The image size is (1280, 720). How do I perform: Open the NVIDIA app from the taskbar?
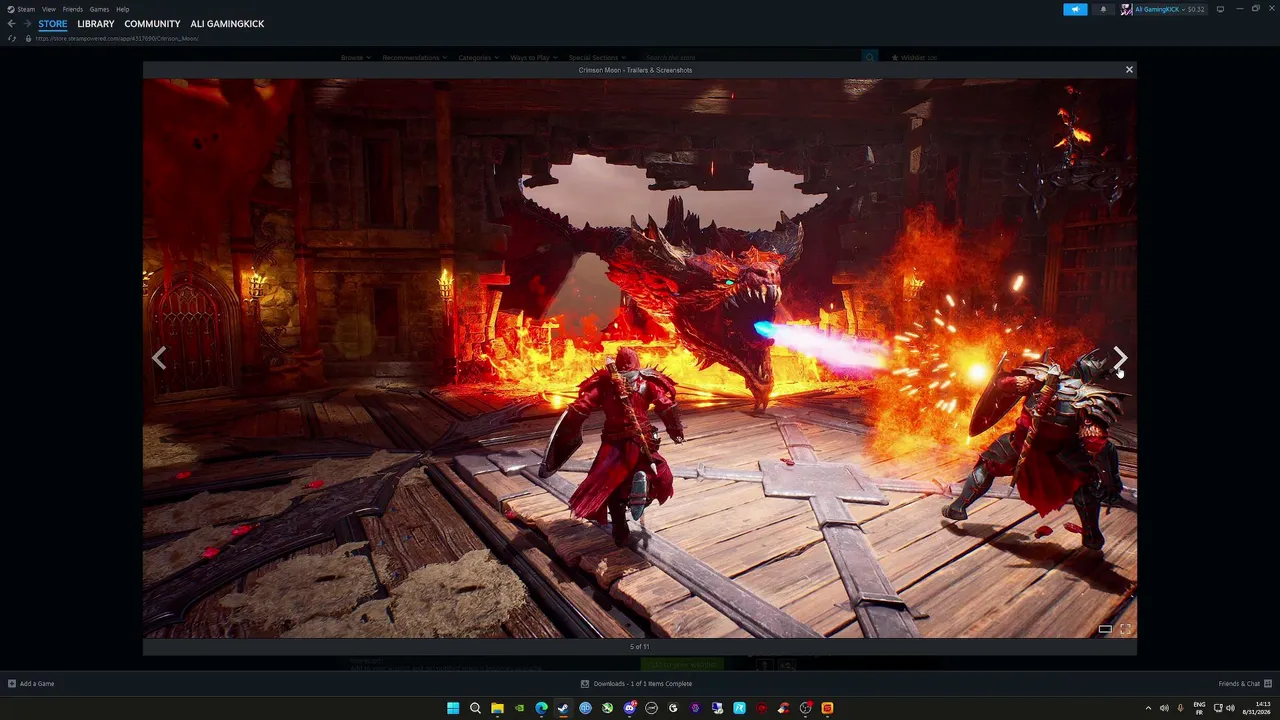pyautogui.click(x=519, y=708)
